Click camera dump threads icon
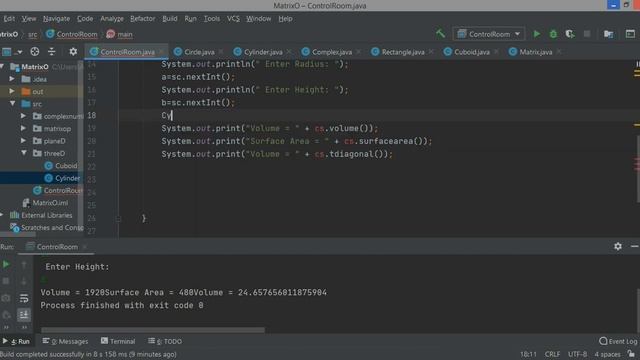Viewport: 640px width, 360px height. tap(6, 298)
